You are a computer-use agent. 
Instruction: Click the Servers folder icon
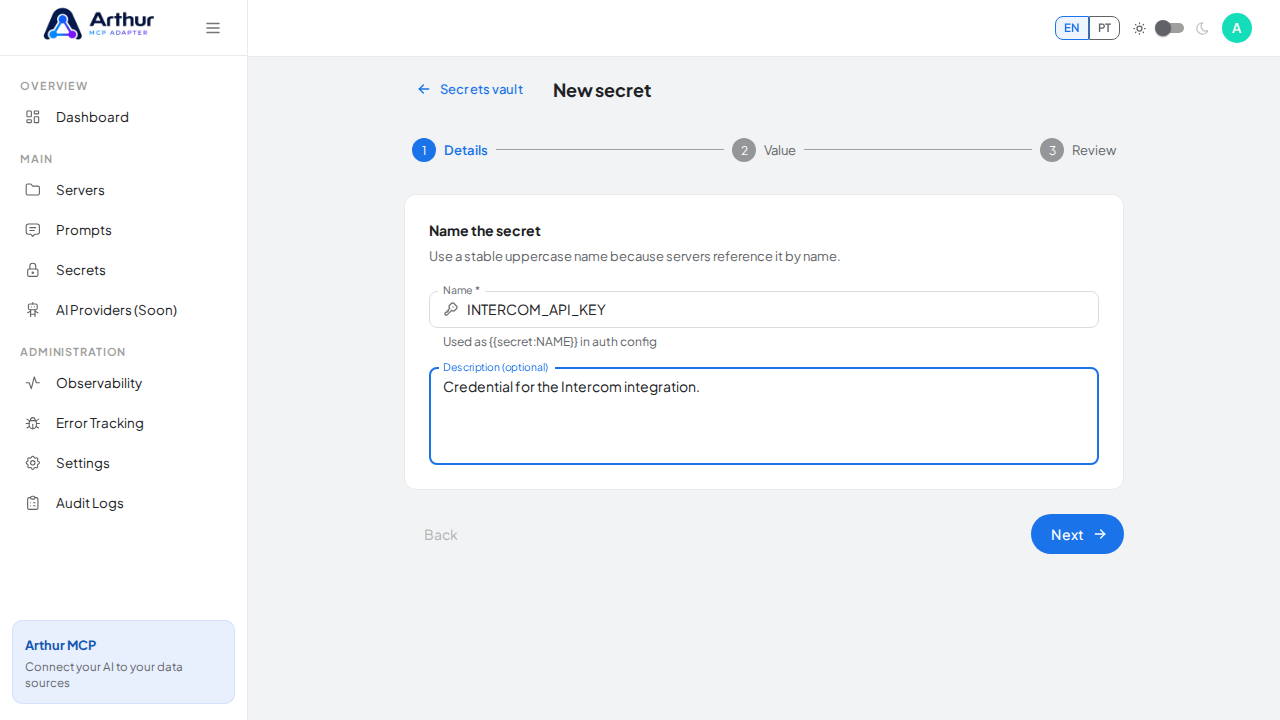[33, 190]
